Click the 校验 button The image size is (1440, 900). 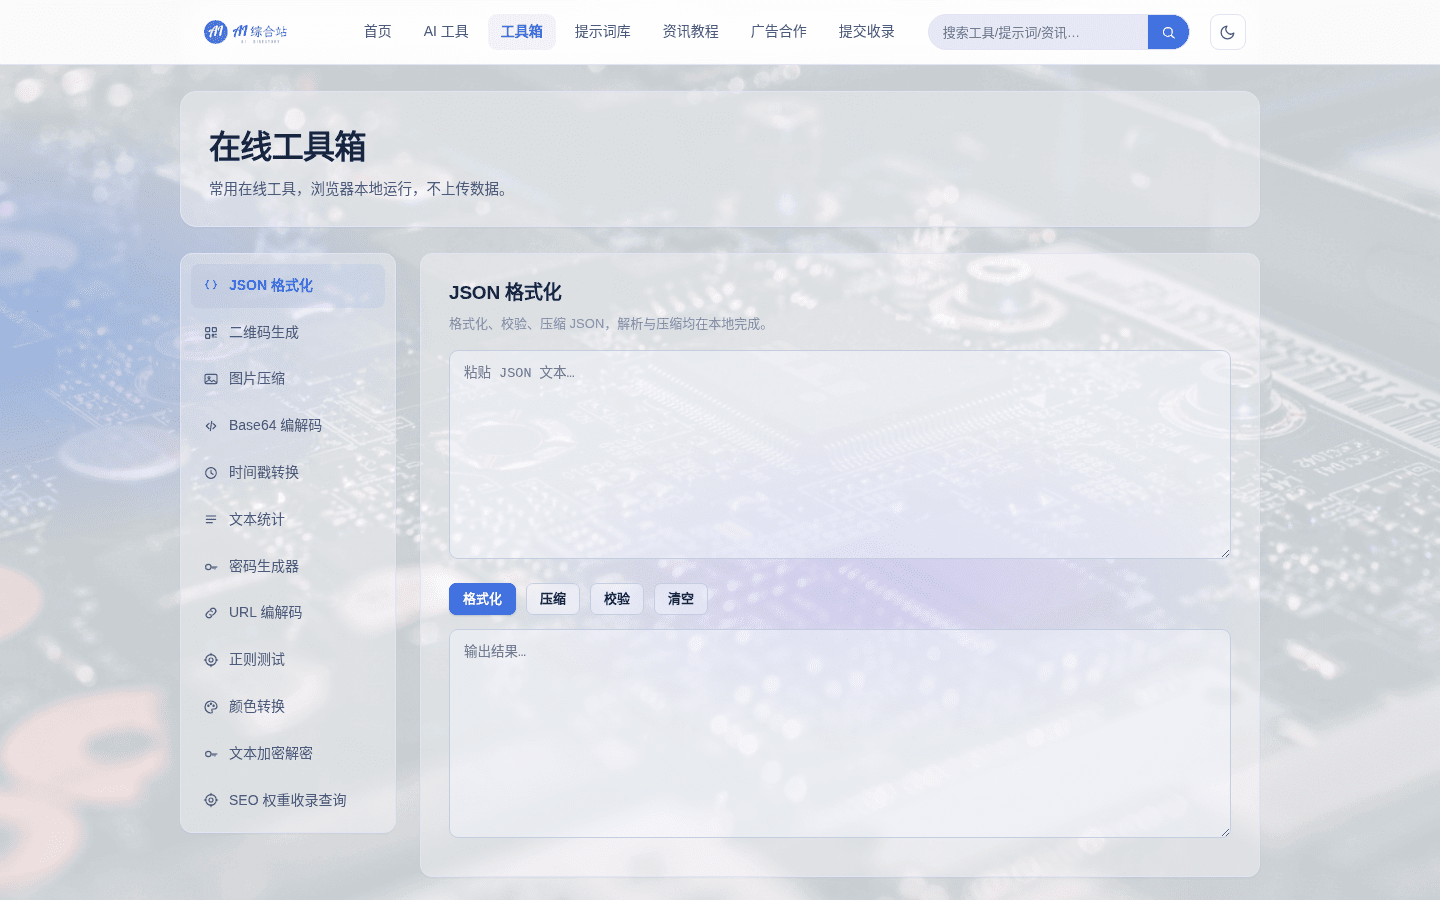tap(617, 599)
